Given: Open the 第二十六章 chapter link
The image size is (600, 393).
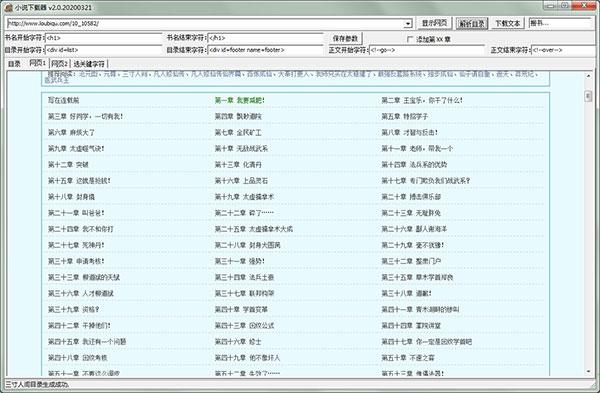Looking at the screenshot, I should pos(414,229).
